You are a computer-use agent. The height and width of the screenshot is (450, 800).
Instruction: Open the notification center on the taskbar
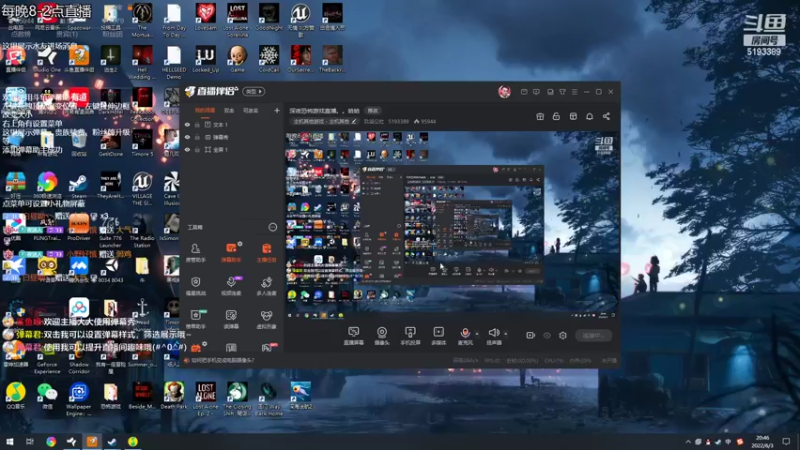coord(786,442)
